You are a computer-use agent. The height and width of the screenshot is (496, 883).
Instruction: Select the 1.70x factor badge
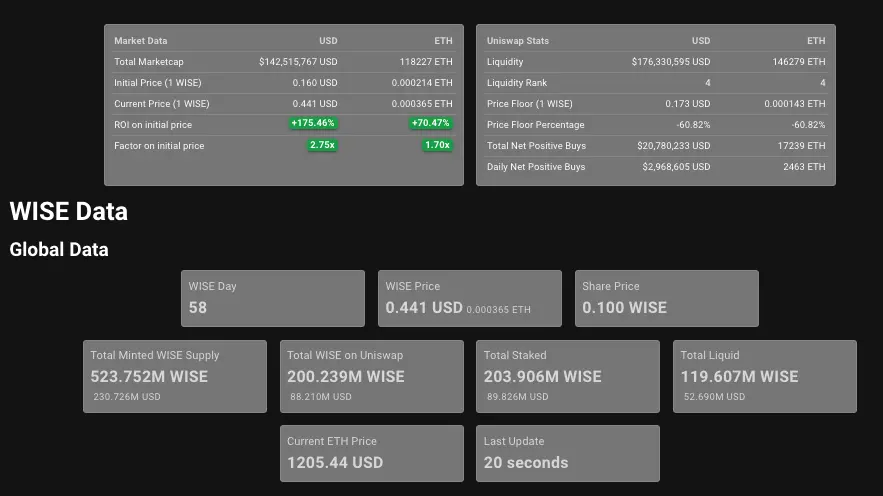pyautogui.click(x=437, y=145)
